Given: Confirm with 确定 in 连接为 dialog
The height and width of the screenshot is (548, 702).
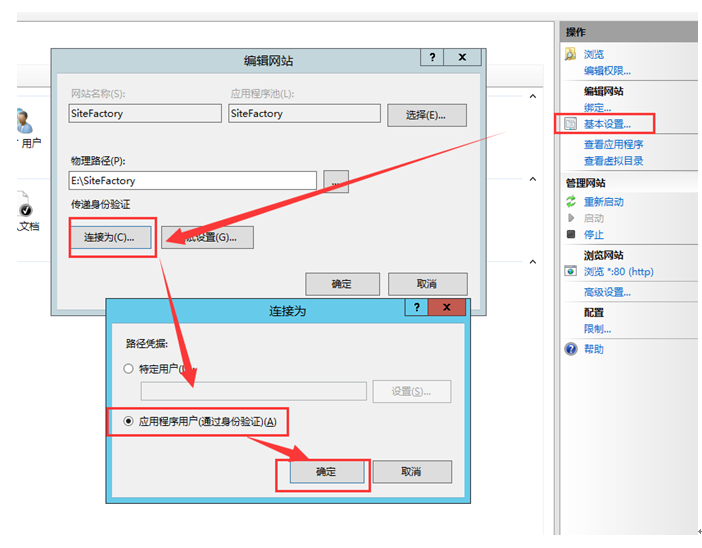Looking at the screenshot, I should [x=326, y=472].
